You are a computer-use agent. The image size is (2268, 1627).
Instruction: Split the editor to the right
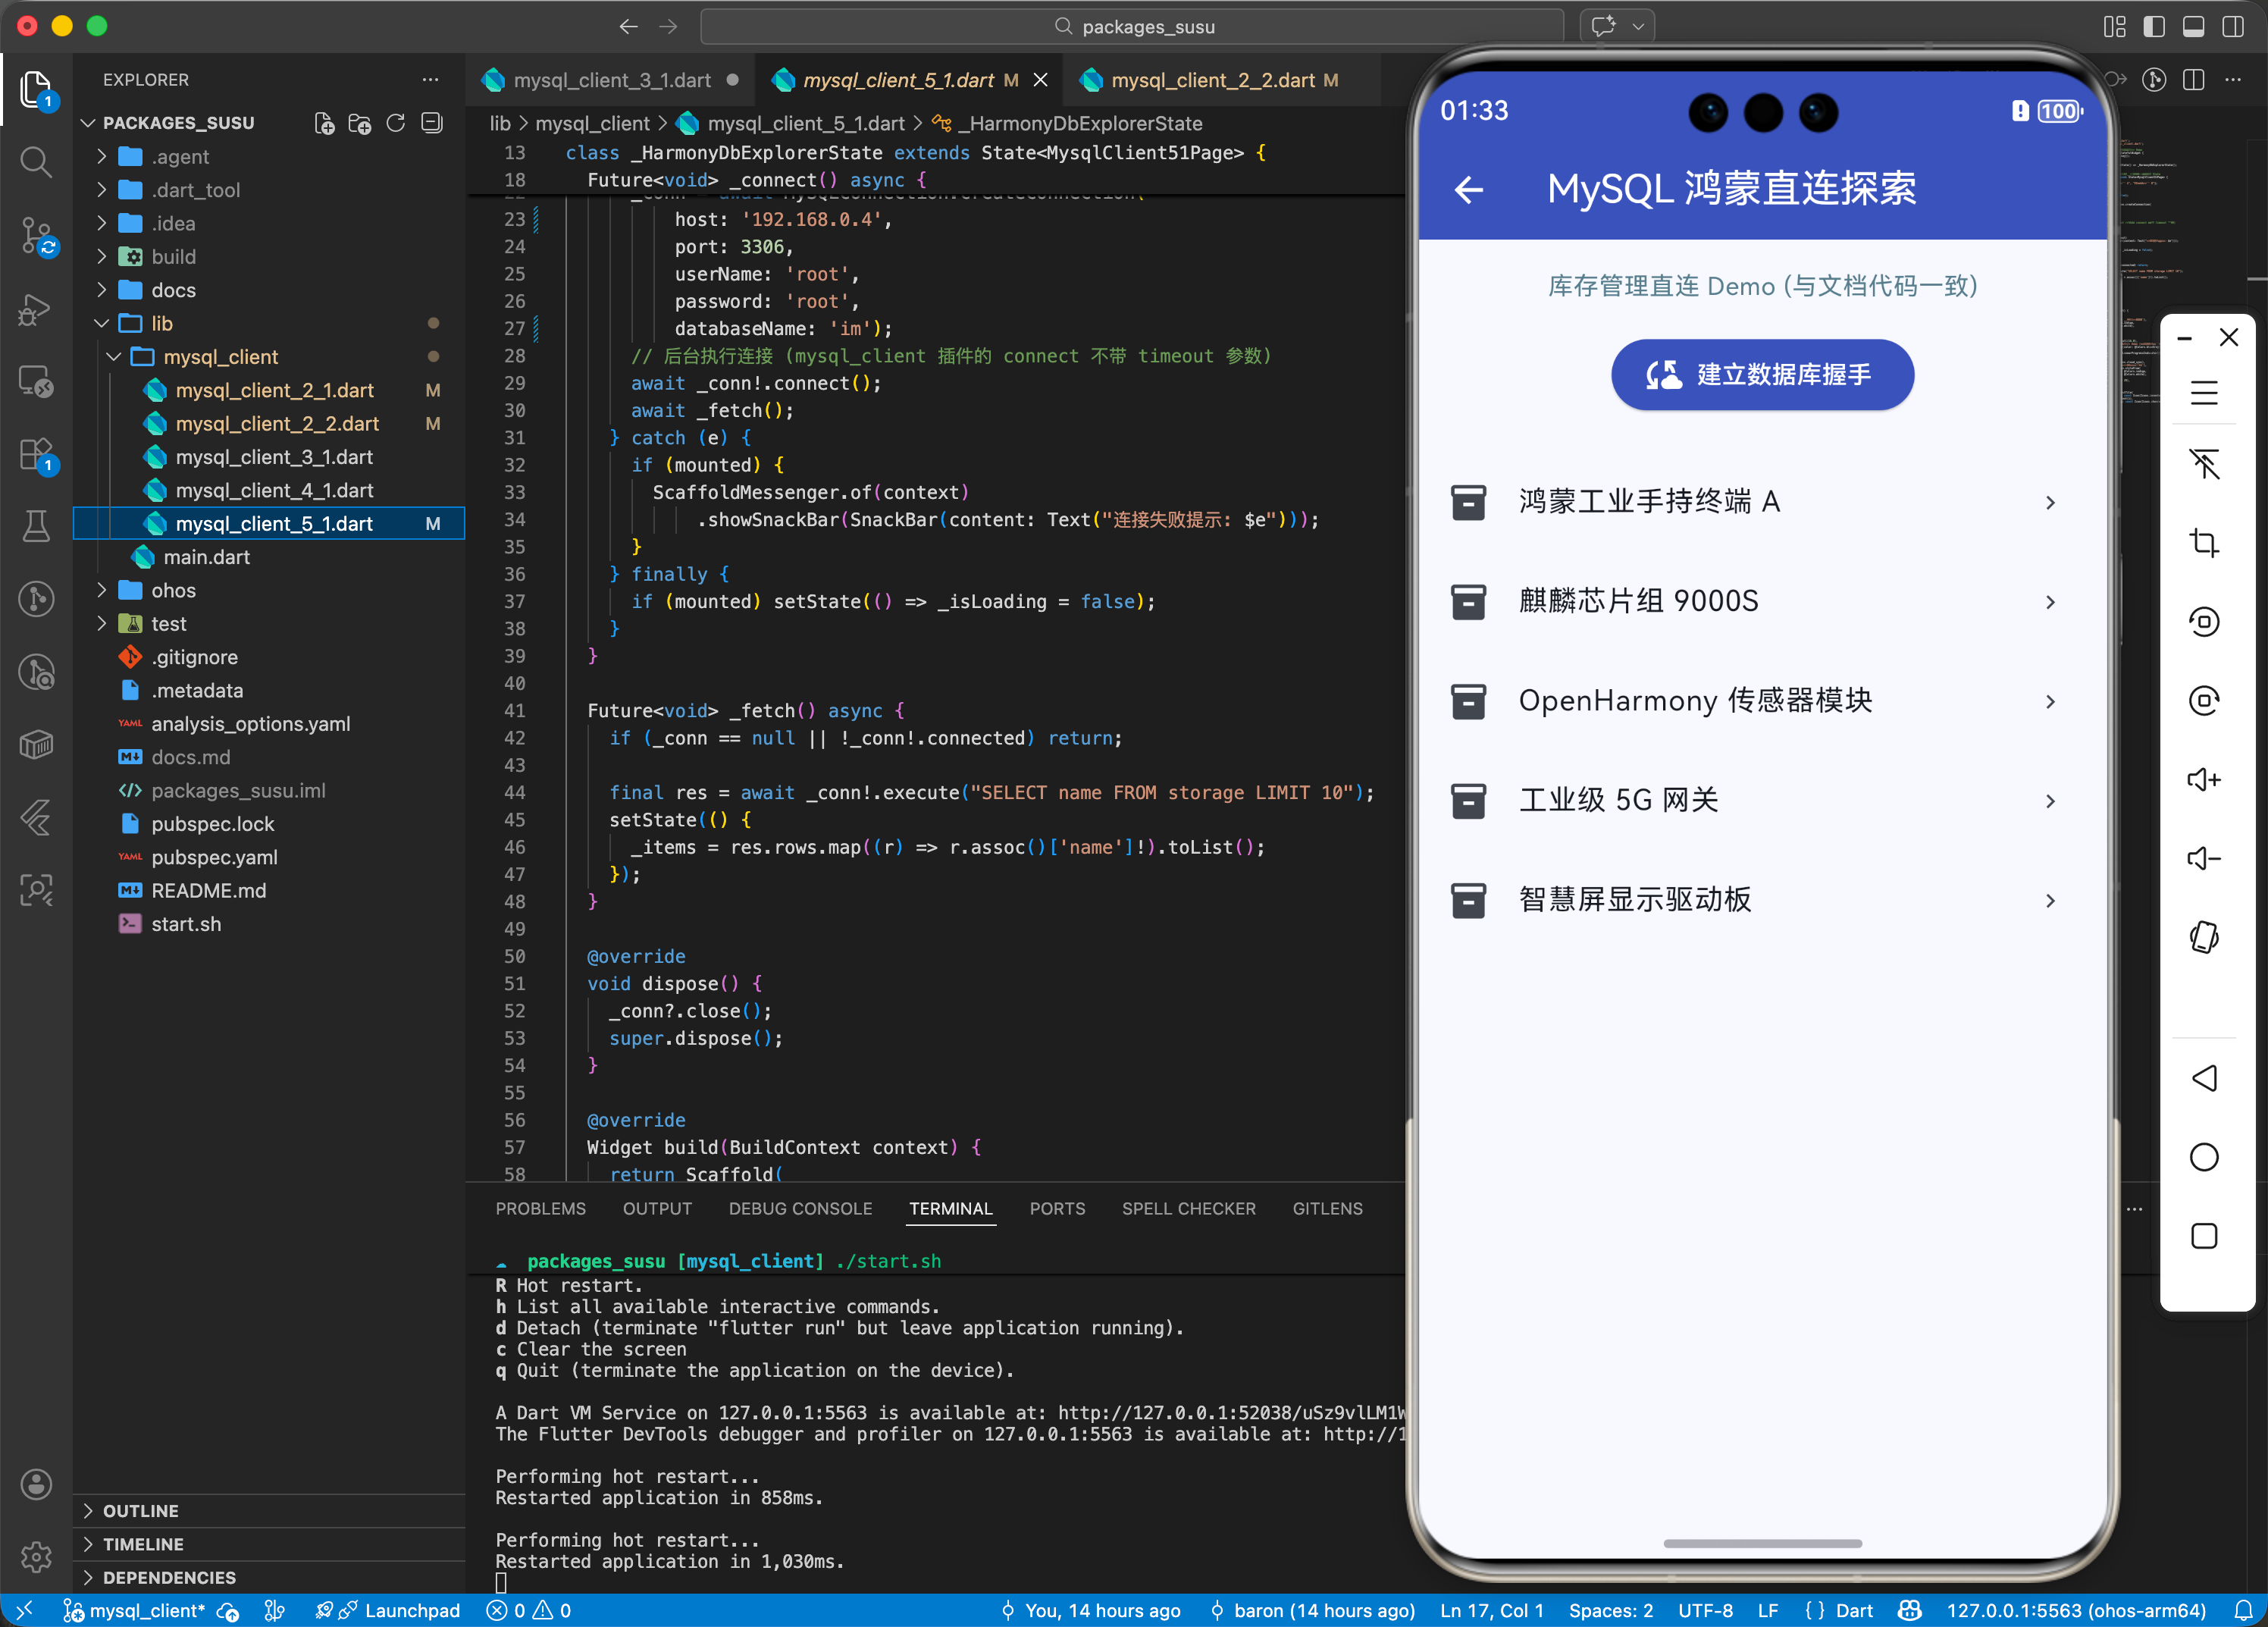pos(2193,80)
